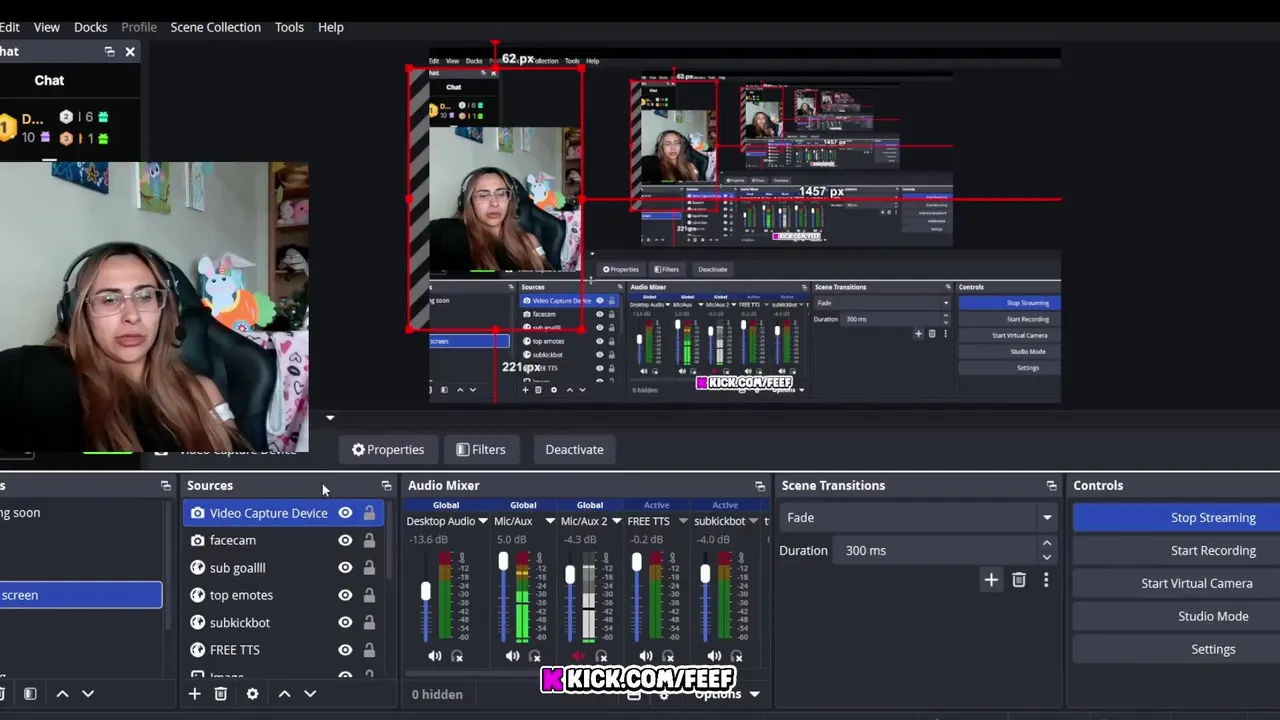1280x720 pixels.
Task: Unmute the red Mic/Aux 2 speaker icon
Action: tap(578, 656)
